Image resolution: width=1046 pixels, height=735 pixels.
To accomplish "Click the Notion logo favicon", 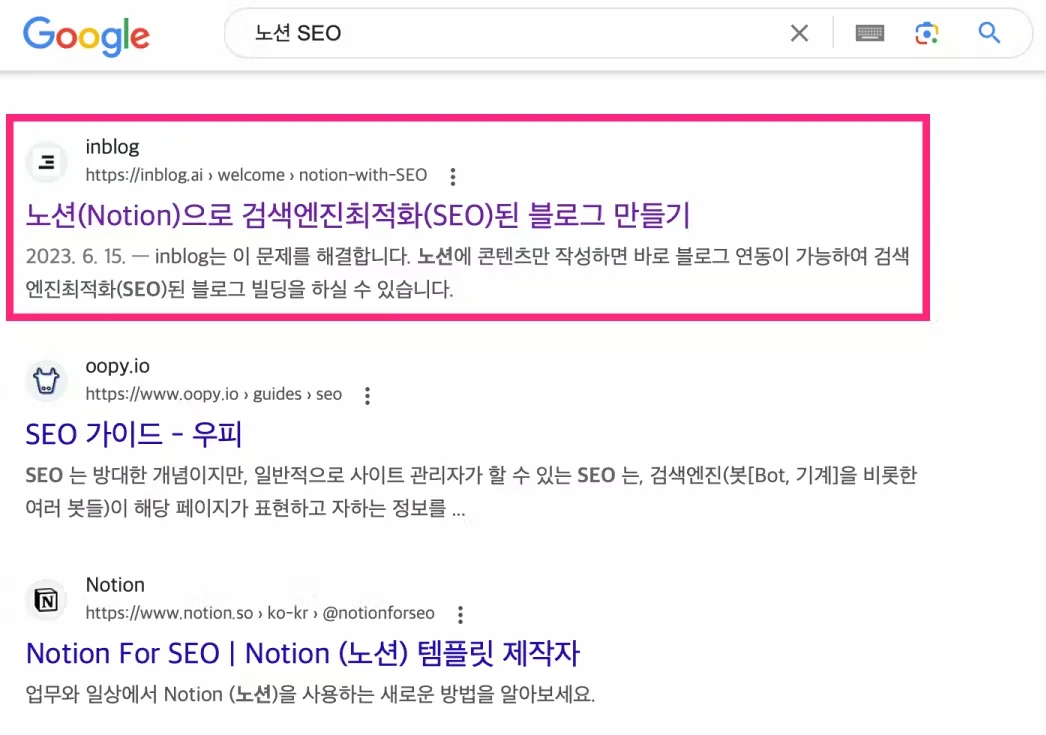I will [x=46, y=600].
